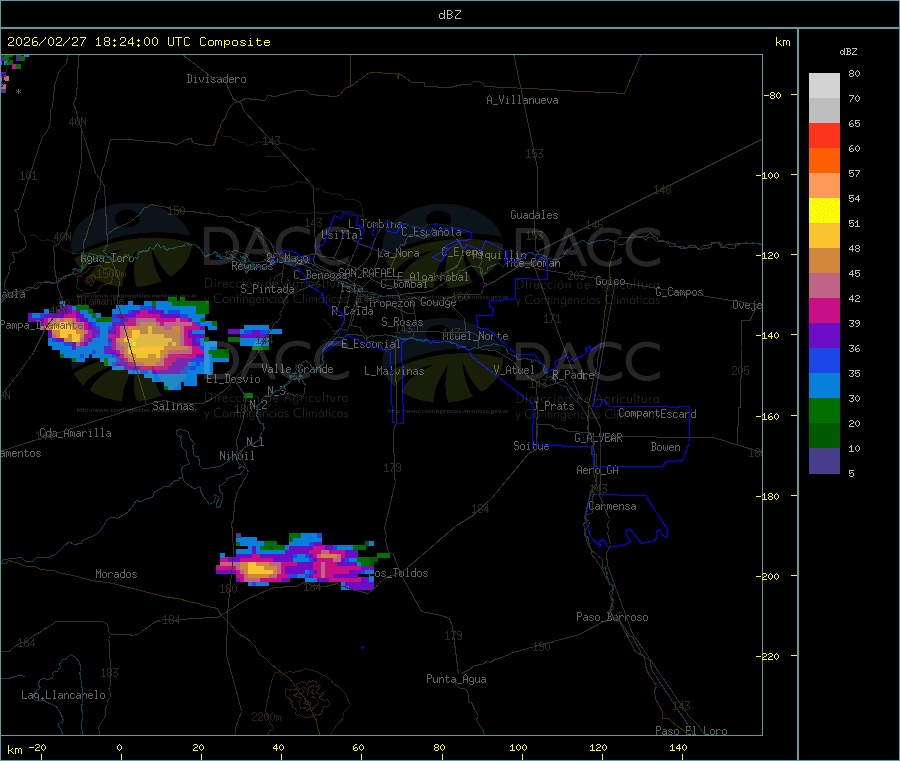900x761 pixels.
Task: Click the Paso_El_Loro label at the map bottom
Action: pyautogui.click(x=692, y=731)
